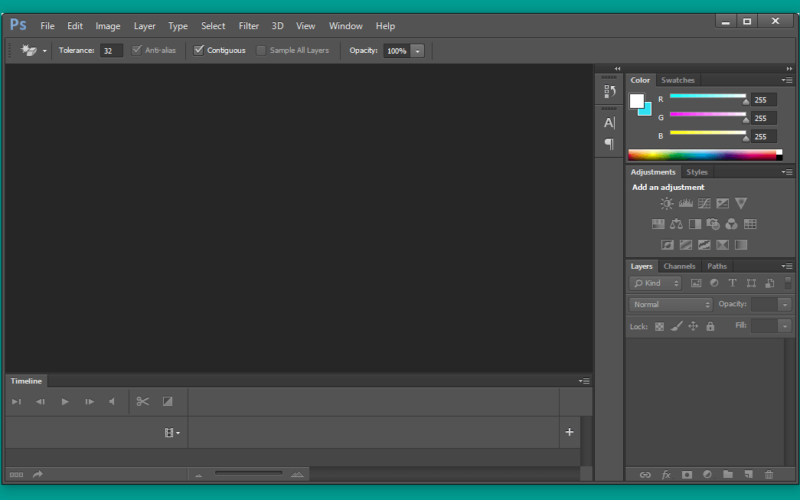The image size is (800, 500).
Task: Click the timeline transition icon
Action: 167,402
